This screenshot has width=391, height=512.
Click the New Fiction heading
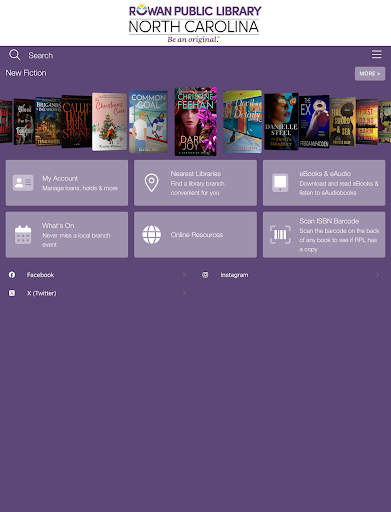click(26, 73)
